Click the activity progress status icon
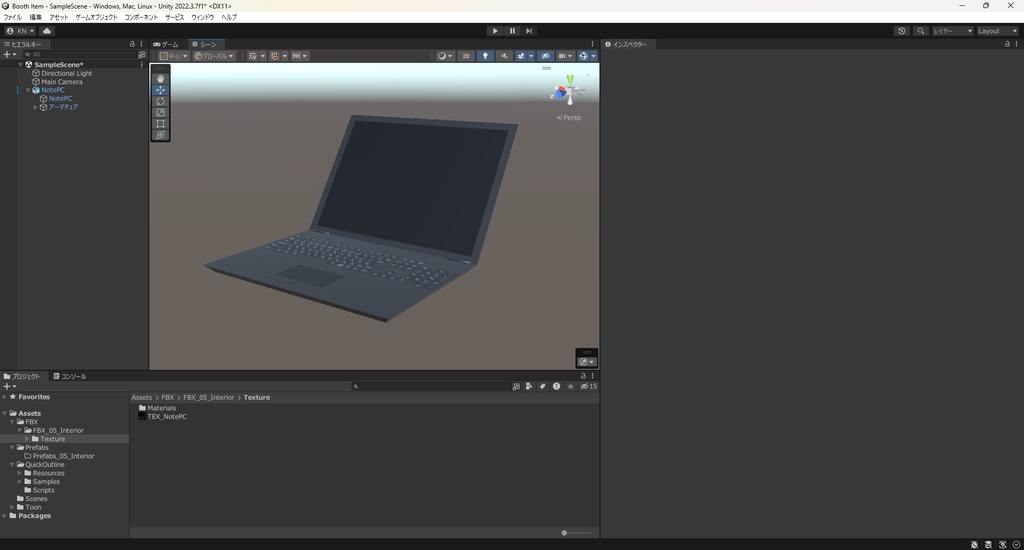 pos(1016,545)
